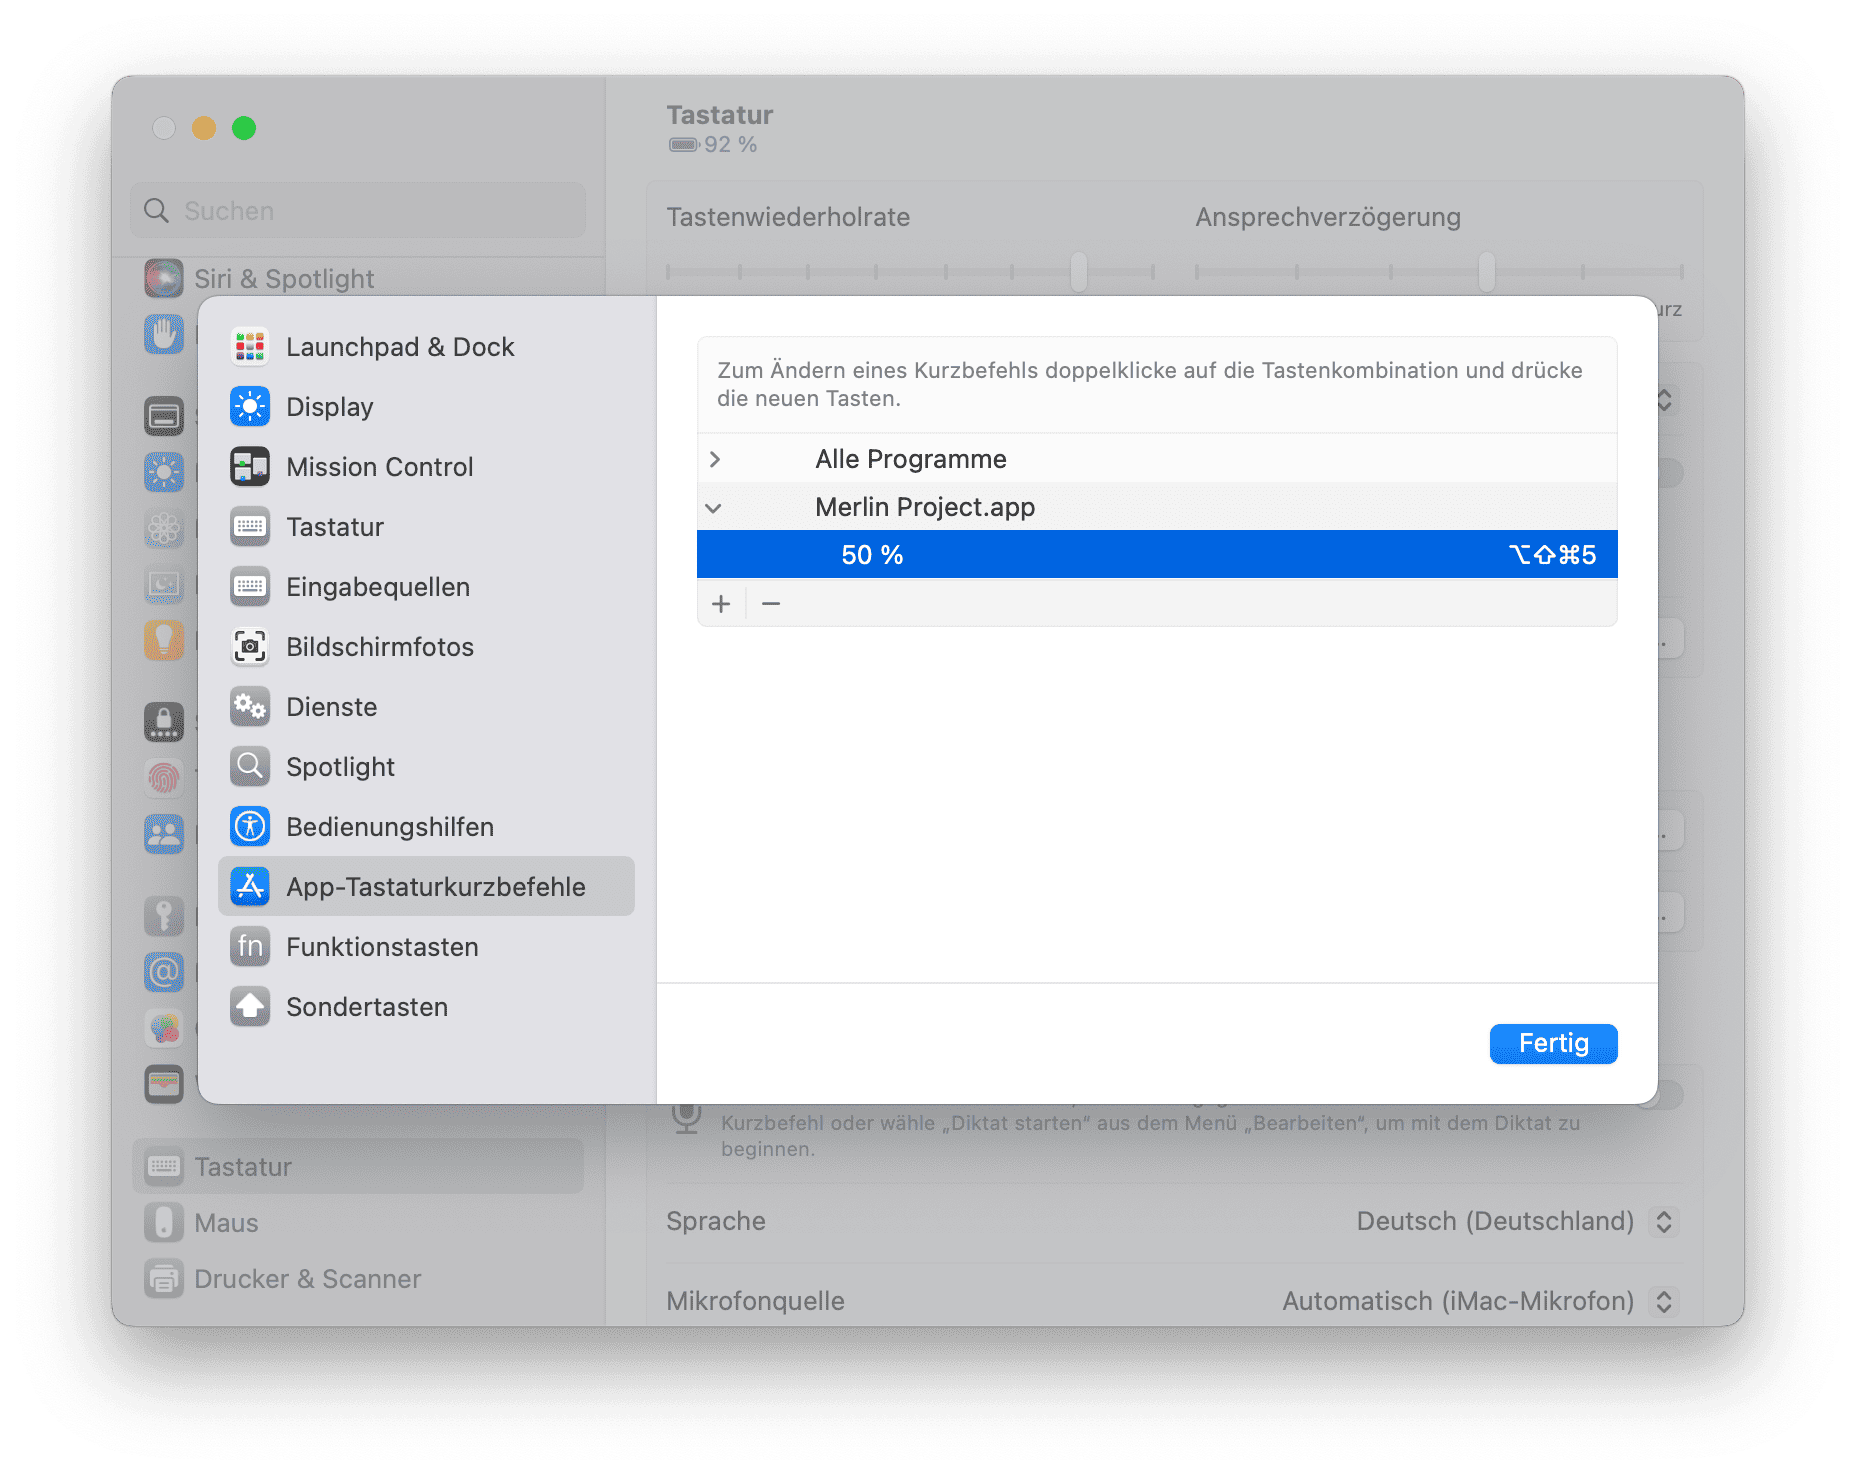Viewport: 1856px width, 1474px height.
Task: Click the Bedienungshilfen accessibility icon
Action: tap(250, 827)
